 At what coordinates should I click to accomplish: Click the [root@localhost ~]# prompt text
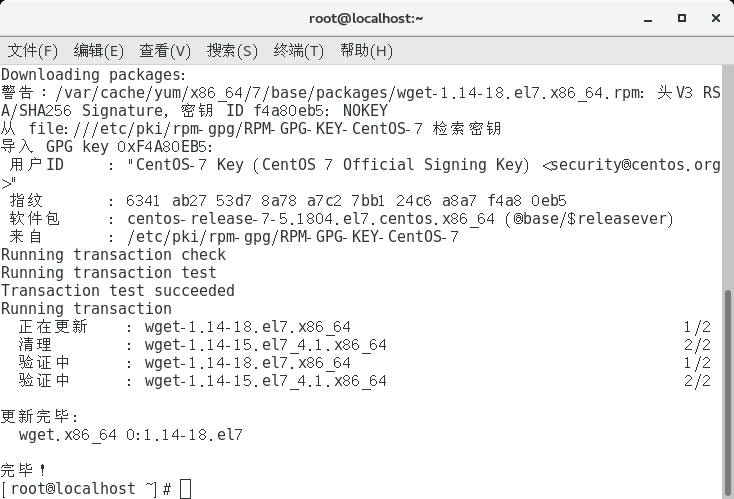tap(86, 489)
